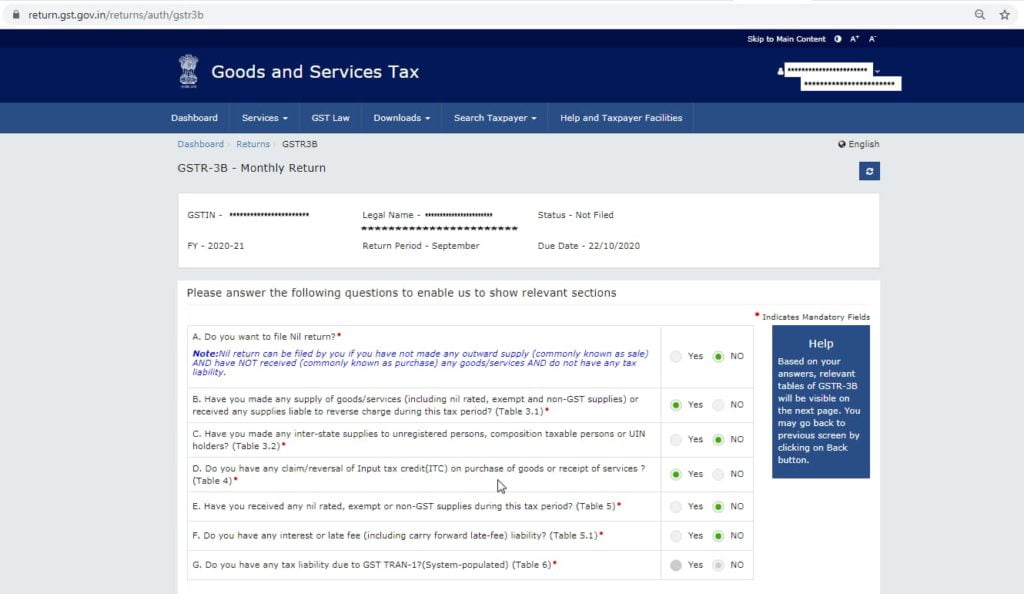
Task: Click the GSTR-3B - Monthly Return heading
Action: 251,168
